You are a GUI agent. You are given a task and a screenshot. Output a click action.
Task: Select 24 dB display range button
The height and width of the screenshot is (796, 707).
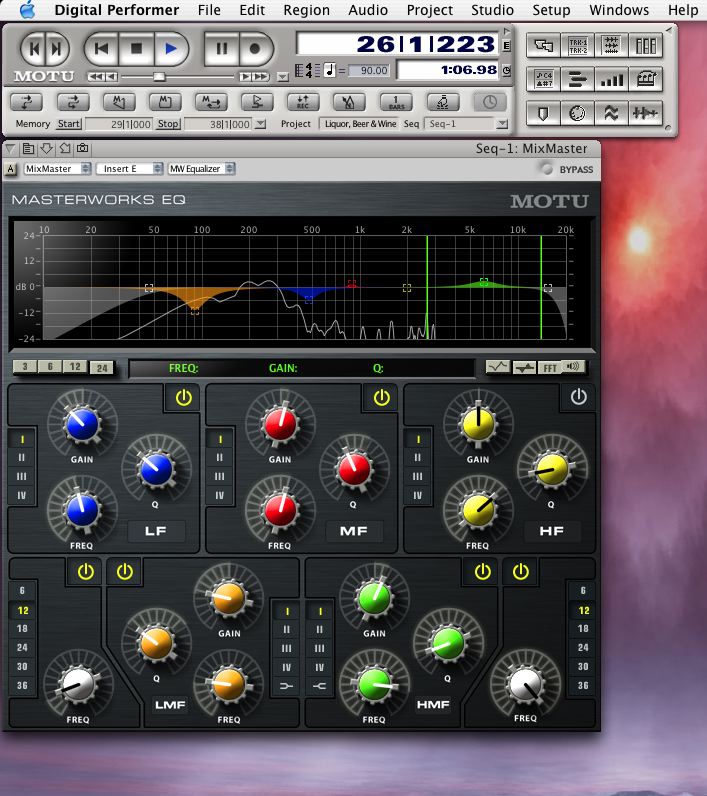[x=102, y=368]
